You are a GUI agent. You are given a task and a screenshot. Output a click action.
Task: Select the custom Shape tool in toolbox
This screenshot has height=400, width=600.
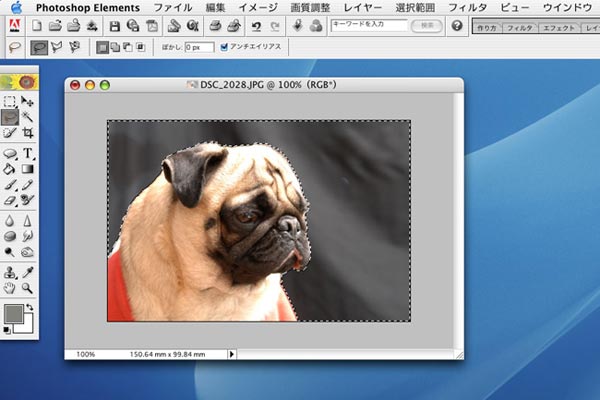tap(10, 153)
